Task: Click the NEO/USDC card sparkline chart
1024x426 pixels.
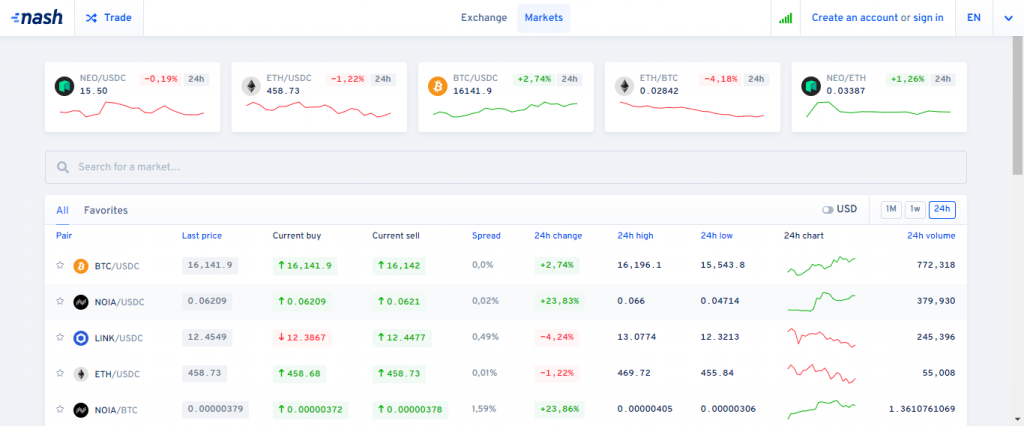Action: 131,109
